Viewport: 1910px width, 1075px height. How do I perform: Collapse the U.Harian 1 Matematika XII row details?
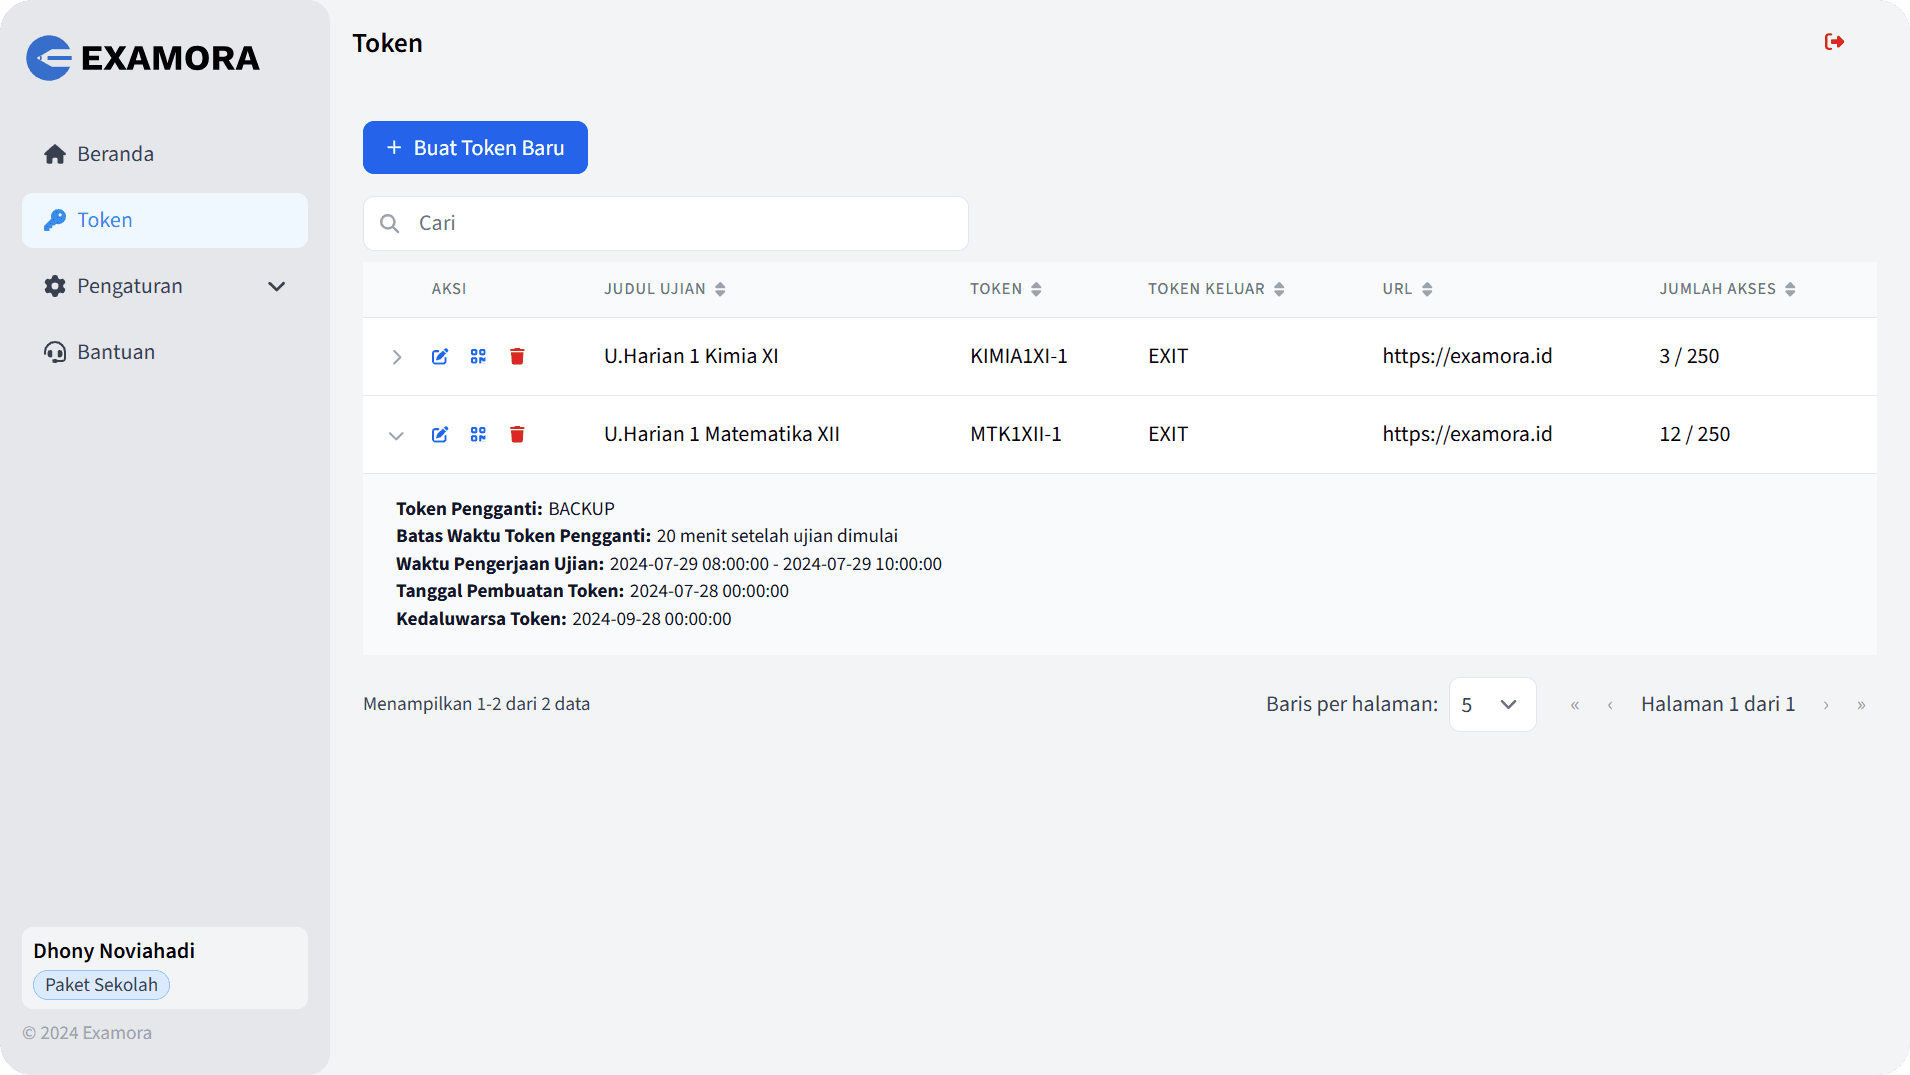coord(397,435)
